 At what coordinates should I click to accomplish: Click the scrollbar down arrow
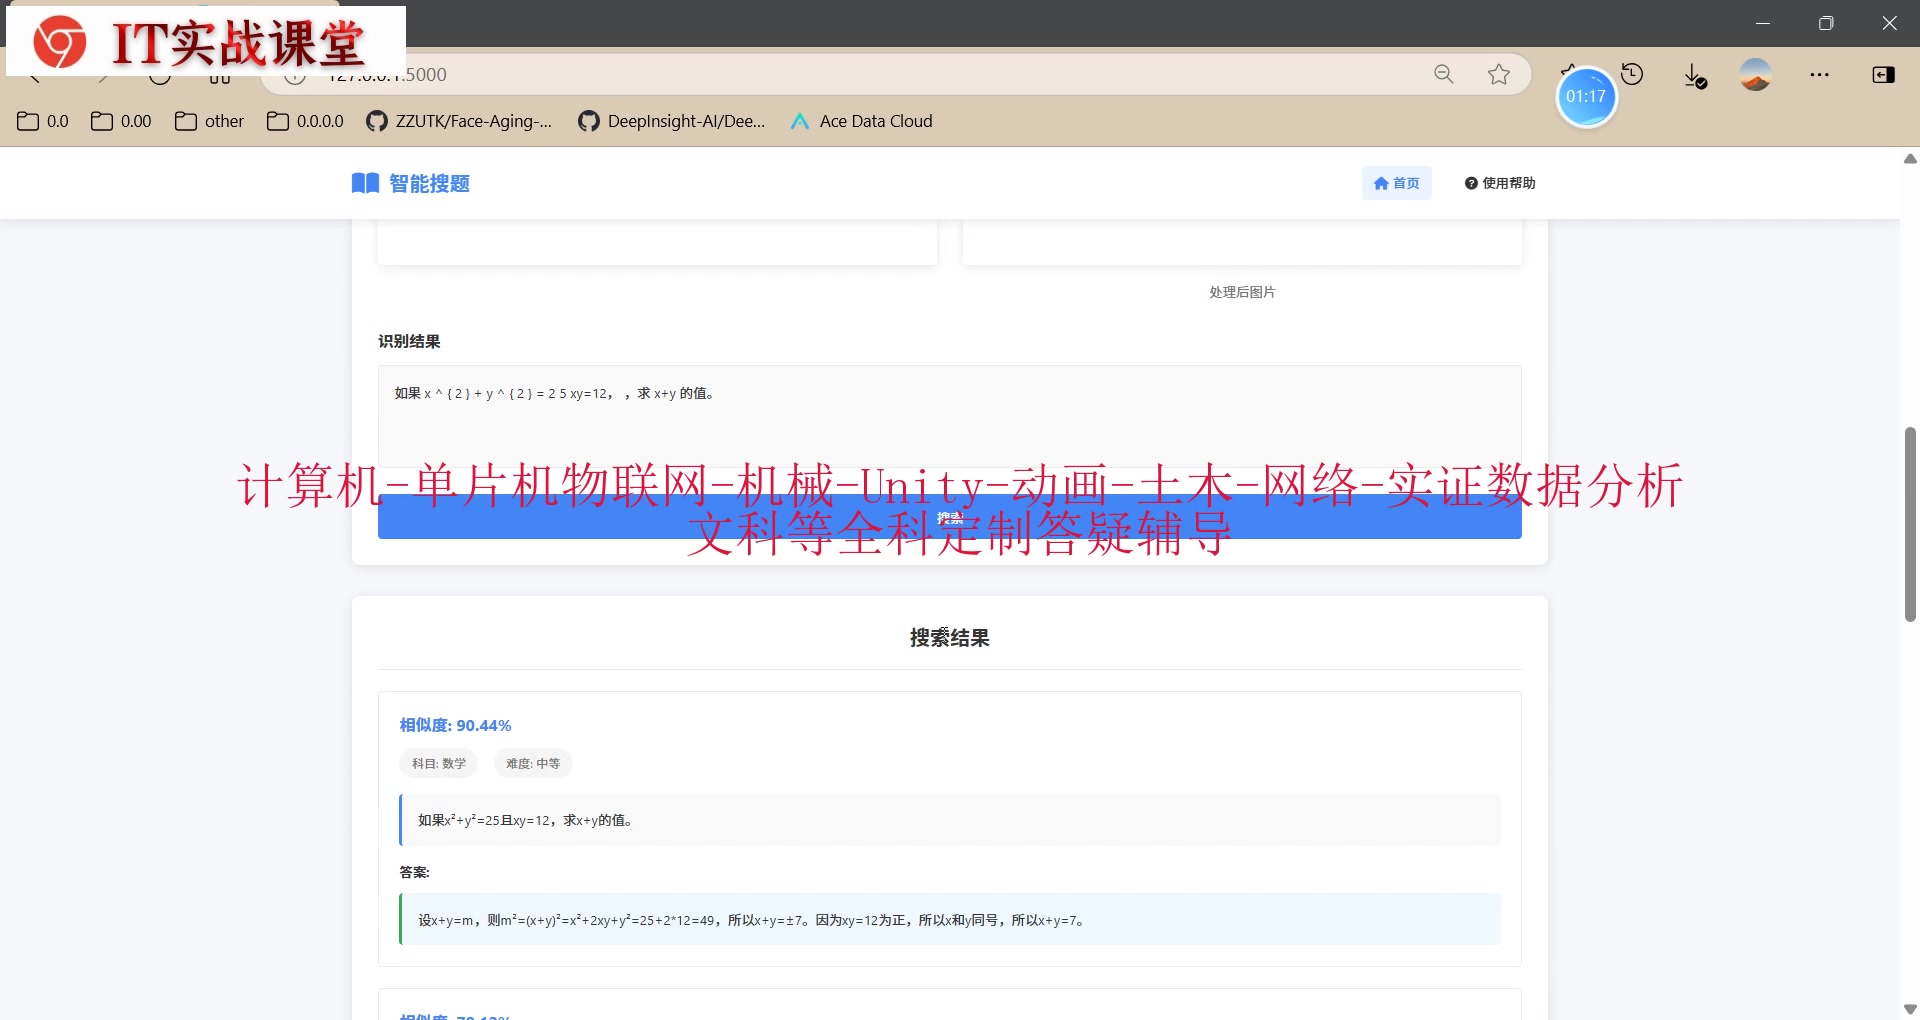[x=1910, y=1009]
